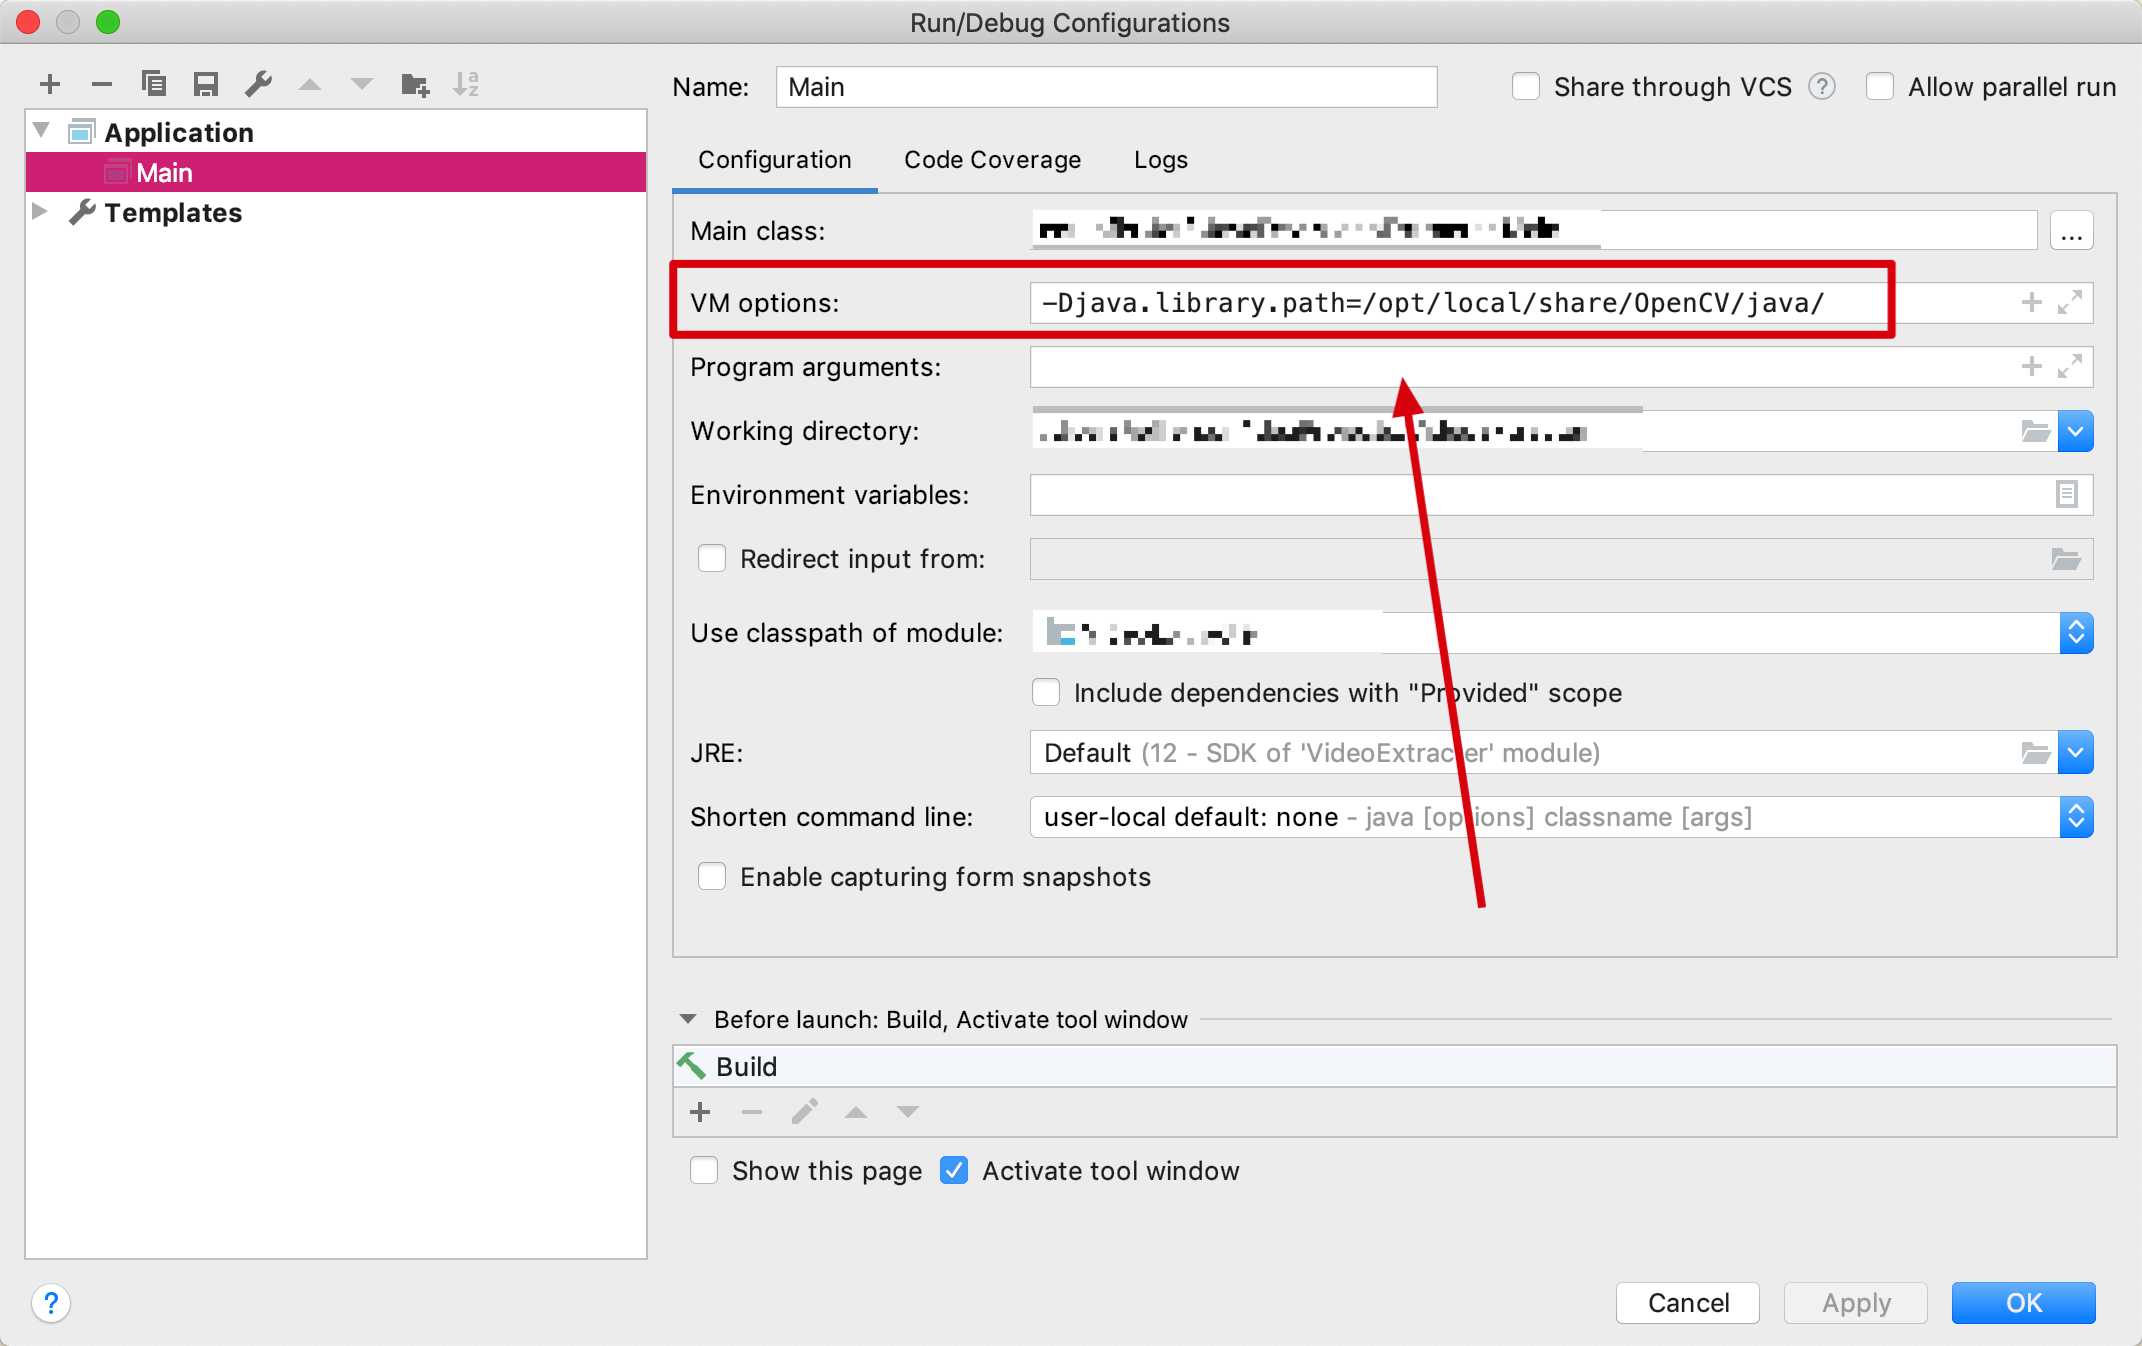Expand Program arguments field editor
Screen dimensions: 2142x1346
(x=2070, y=367)
